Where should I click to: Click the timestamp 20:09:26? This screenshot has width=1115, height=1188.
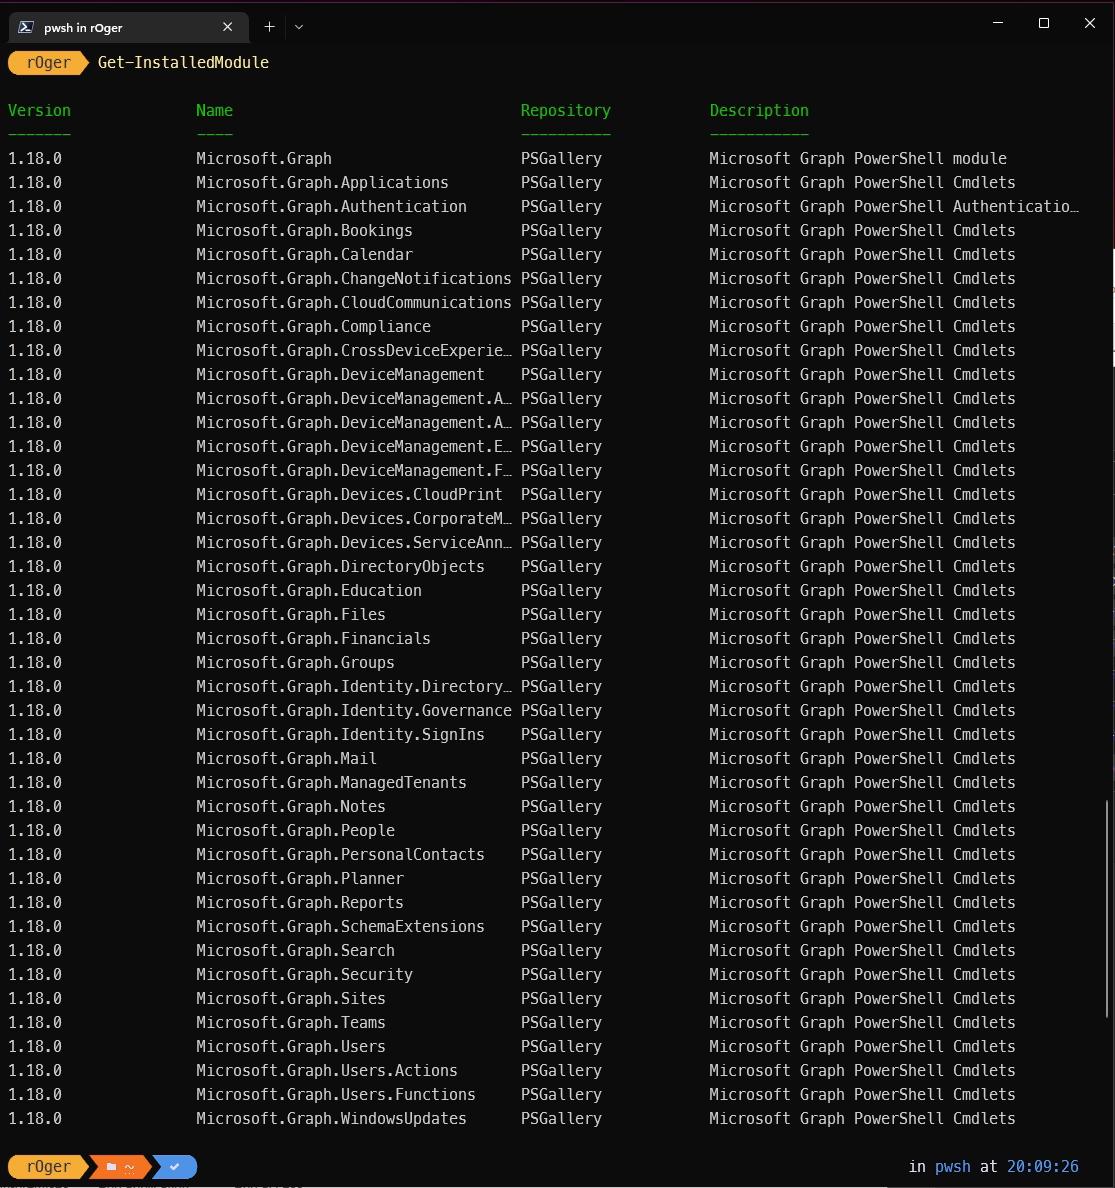point(1042,1166)
